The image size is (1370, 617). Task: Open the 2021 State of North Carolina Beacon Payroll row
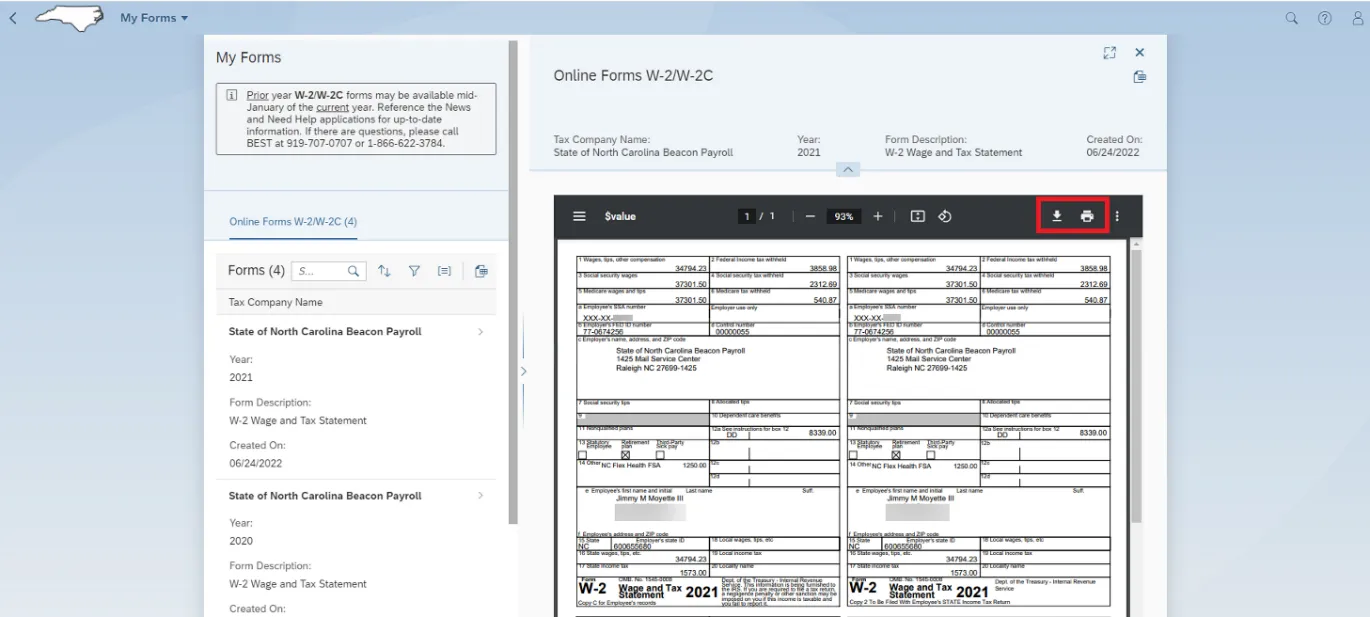click(356, 396)
